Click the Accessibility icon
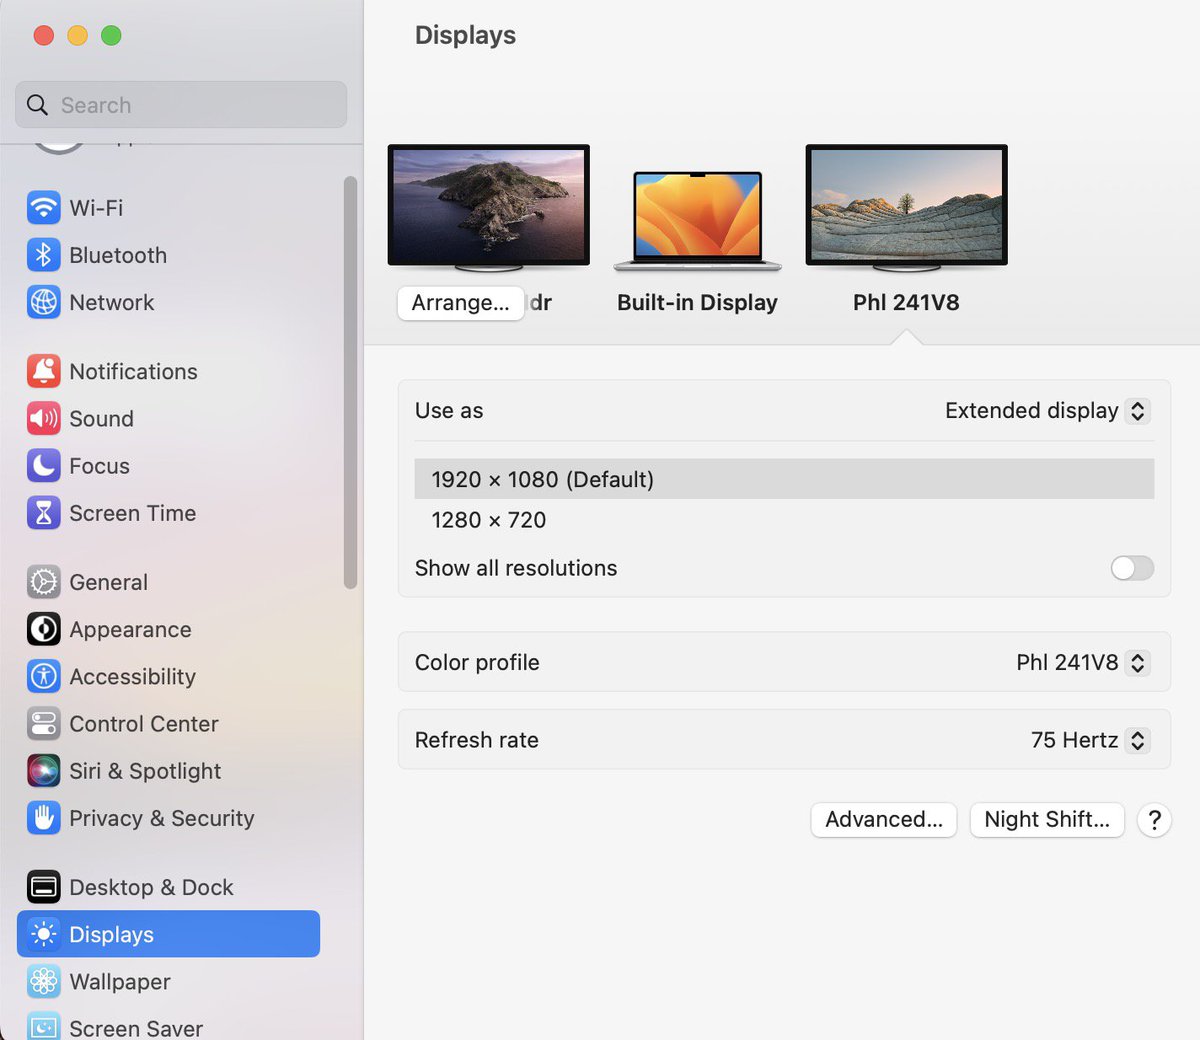Viewport: 1200px width, 1040px height. tap(43, 676)
